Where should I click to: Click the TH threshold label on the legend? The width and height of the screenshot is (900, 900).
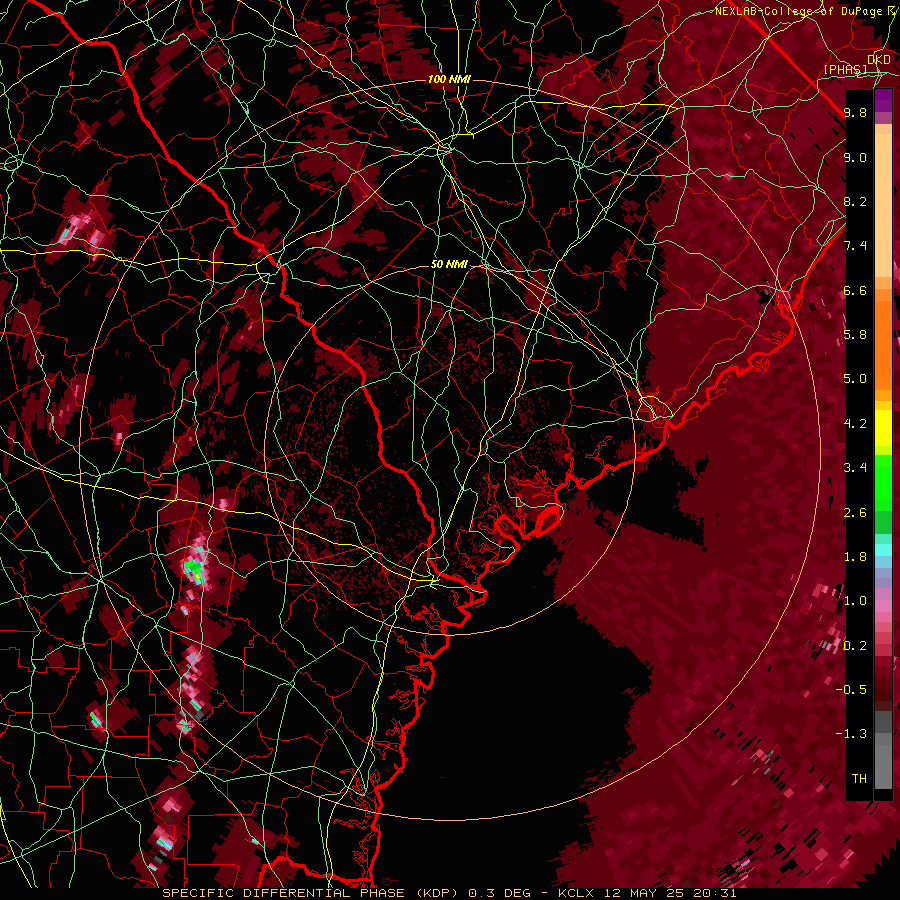[x=859, y=779]
